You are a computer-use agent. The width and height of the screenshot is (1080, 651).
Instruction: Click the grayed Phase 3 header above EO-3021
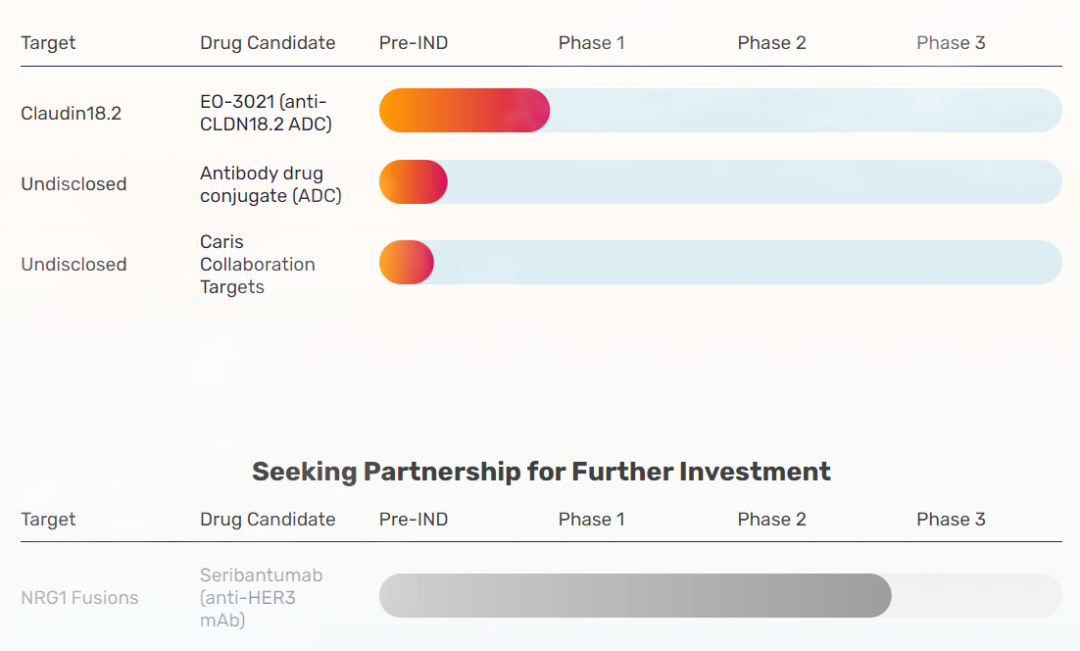pyautogui.click(x=950, y=42)
